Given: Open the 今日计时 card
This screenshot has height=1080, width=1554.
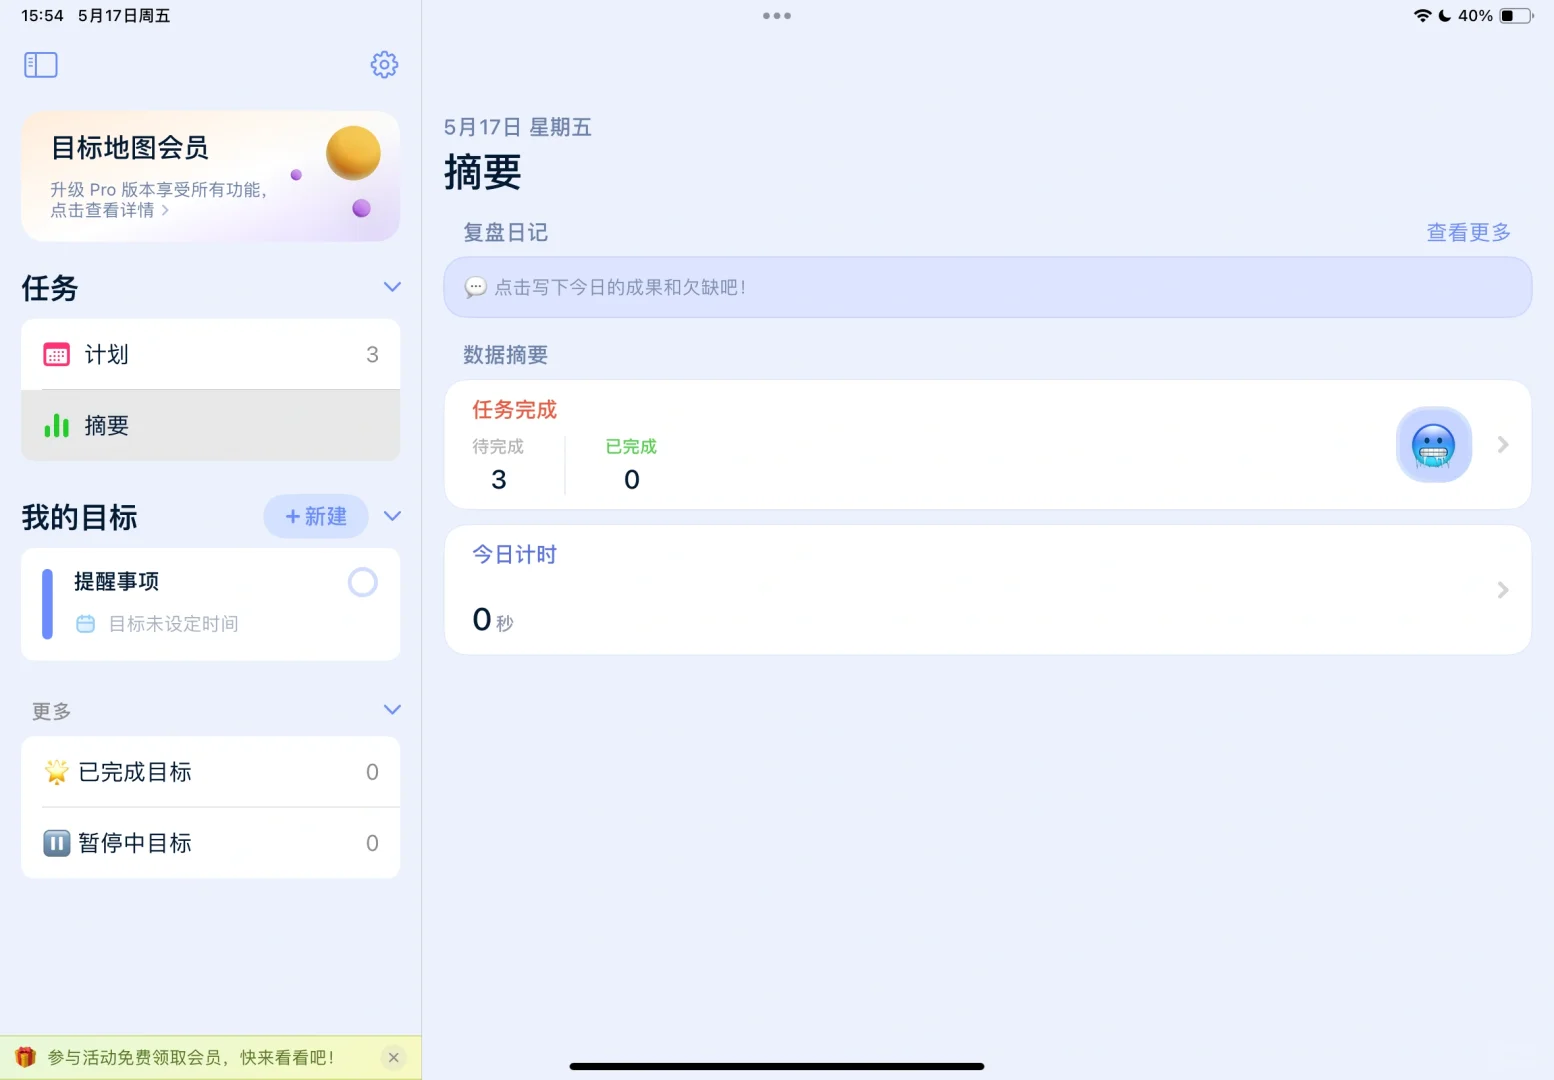Looking at the screenshot, I should click(987, 590).
